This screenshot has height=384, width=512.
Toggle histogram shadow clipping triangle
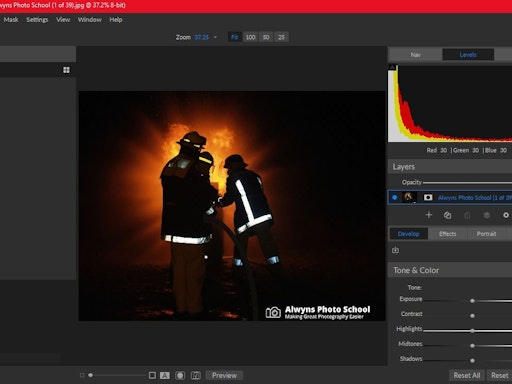point(392,67)
